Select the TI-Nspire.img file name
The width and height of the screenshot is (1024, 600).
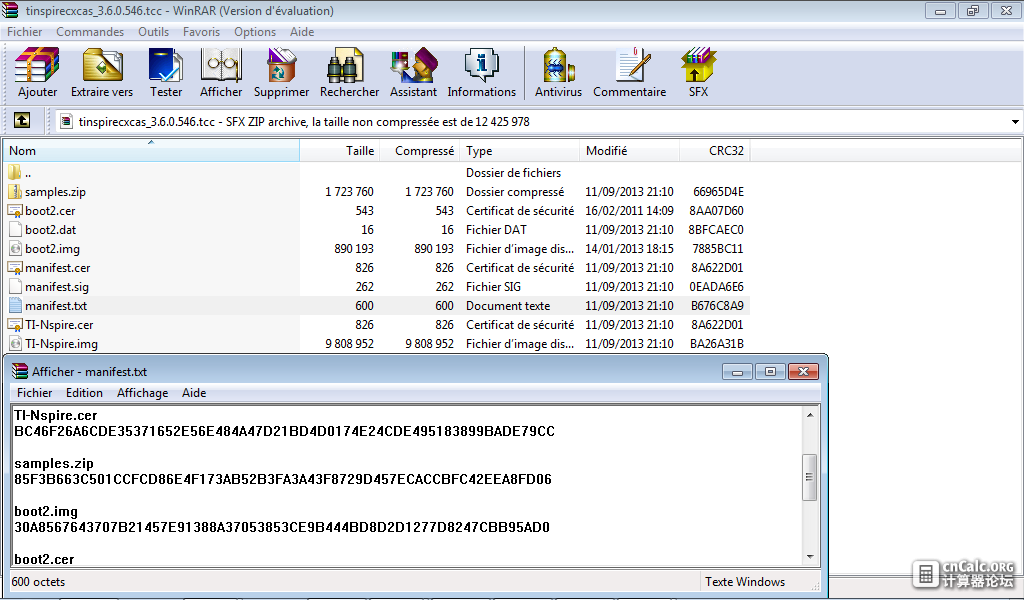coord(61,343)
